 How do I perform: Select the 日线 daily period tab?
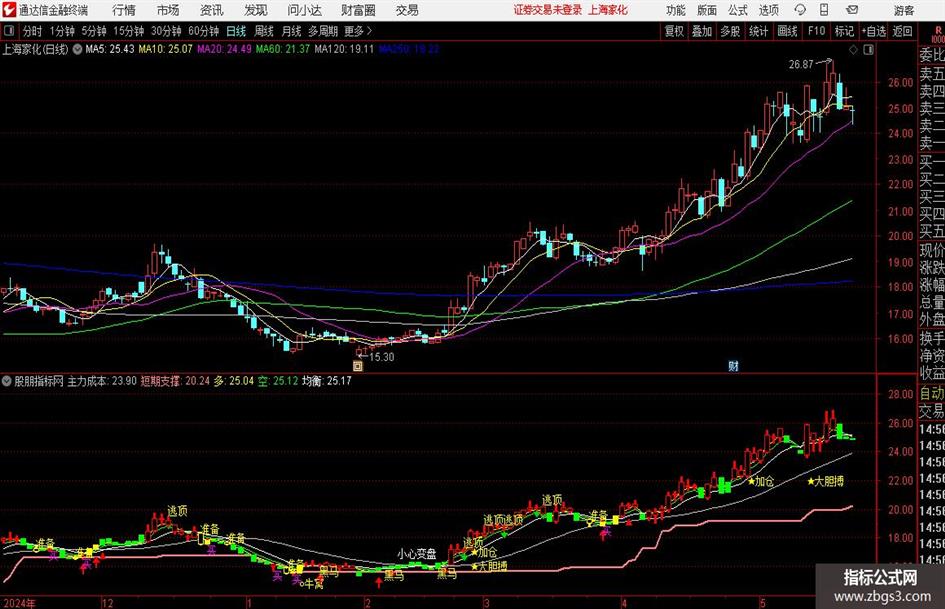(x=236, y=31)
